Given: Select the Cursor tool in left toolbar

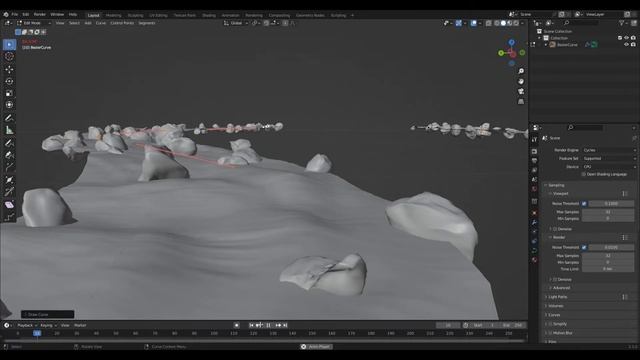Looking at the screenshot, I should (x=9, y=56).
